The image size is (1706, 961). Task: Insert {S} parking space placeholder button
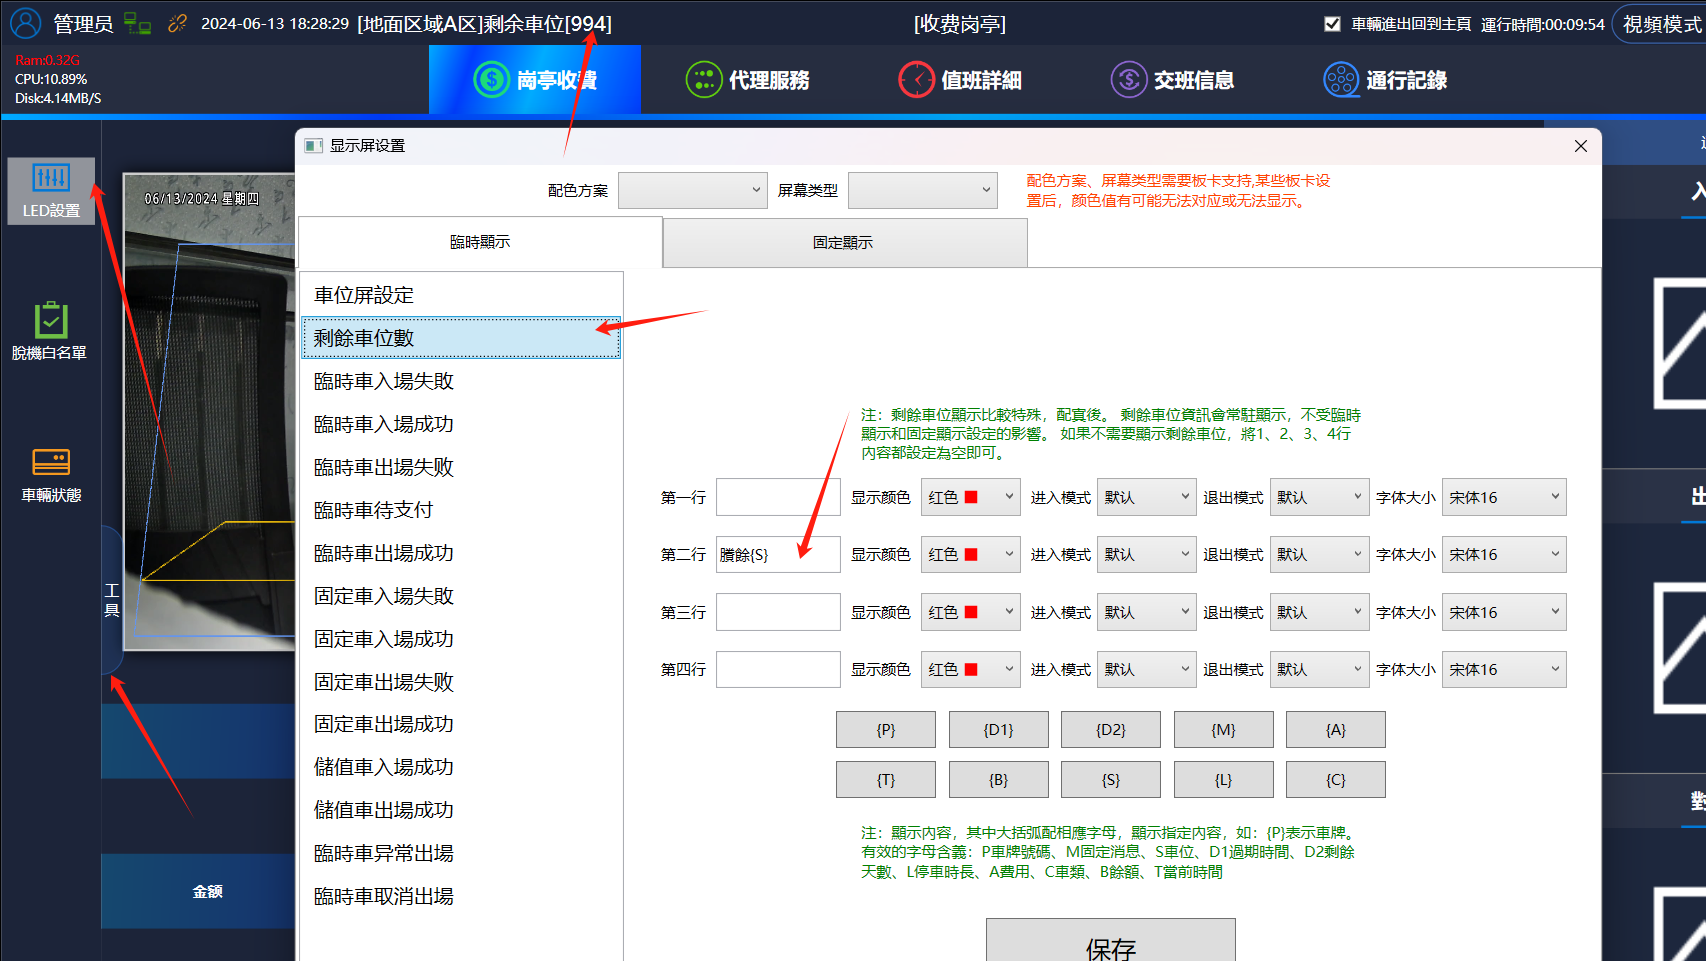click(1111, 780)
